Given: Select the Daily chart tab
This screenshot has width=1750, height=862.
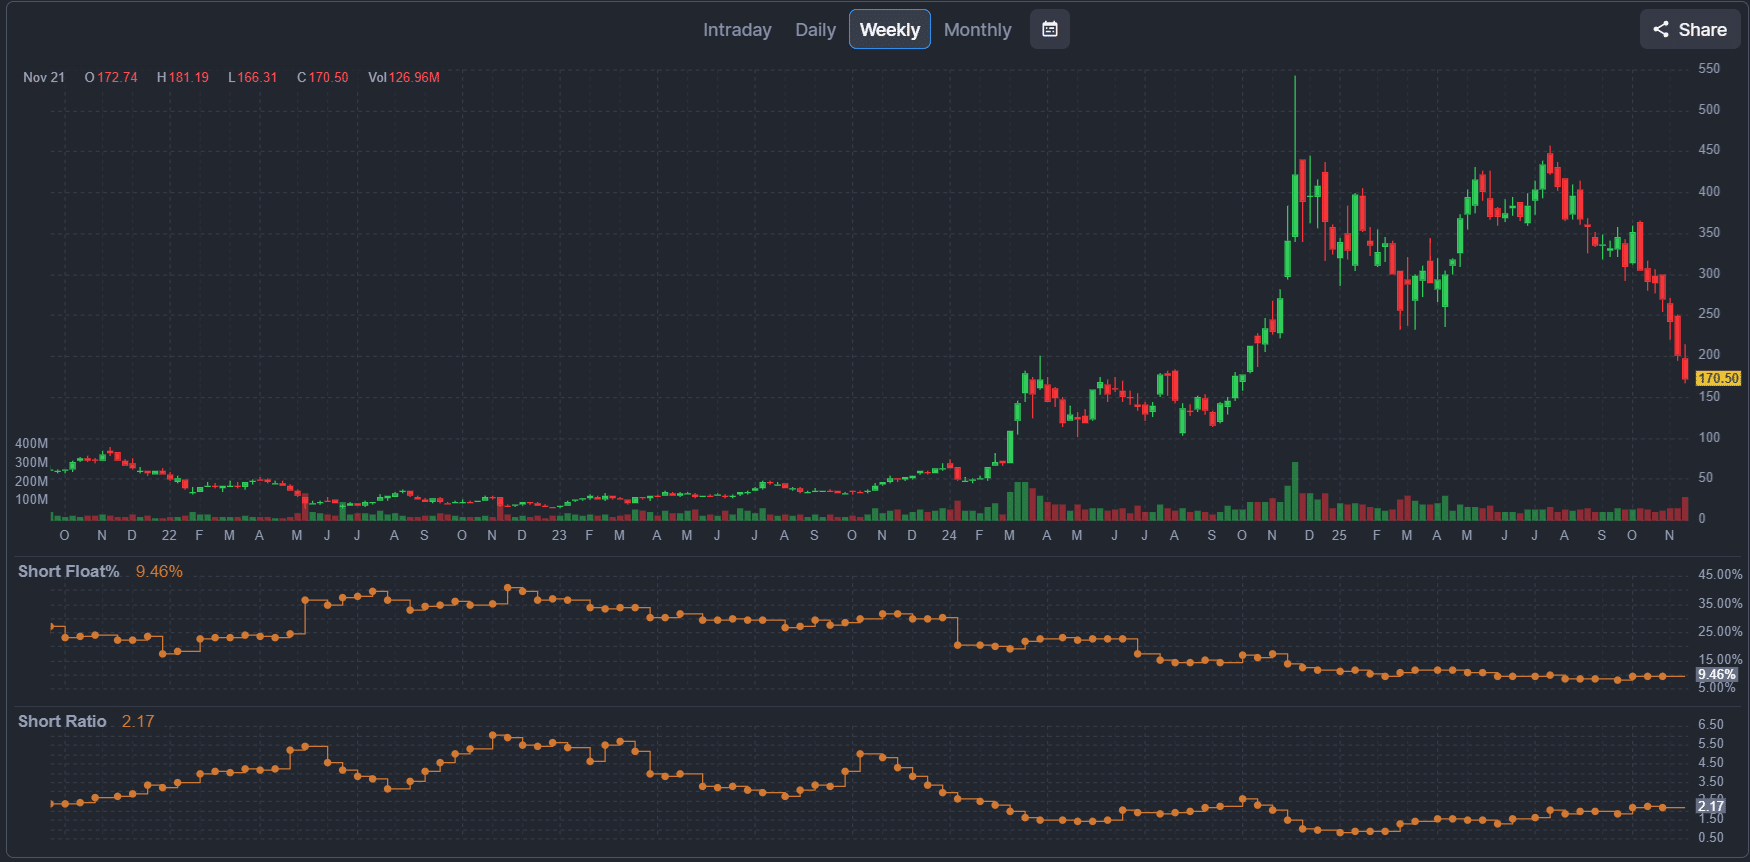Looking at the screenshot, I should coord(815,30).
